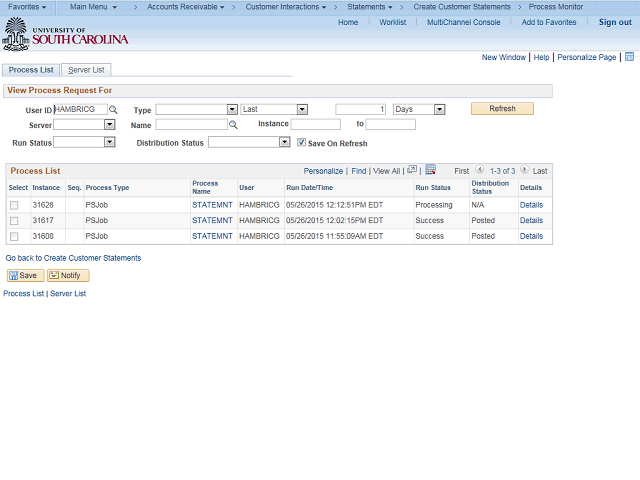Open STATEMNT process for instance 31608
Viewport: 640px width, 480px height.
212,236
